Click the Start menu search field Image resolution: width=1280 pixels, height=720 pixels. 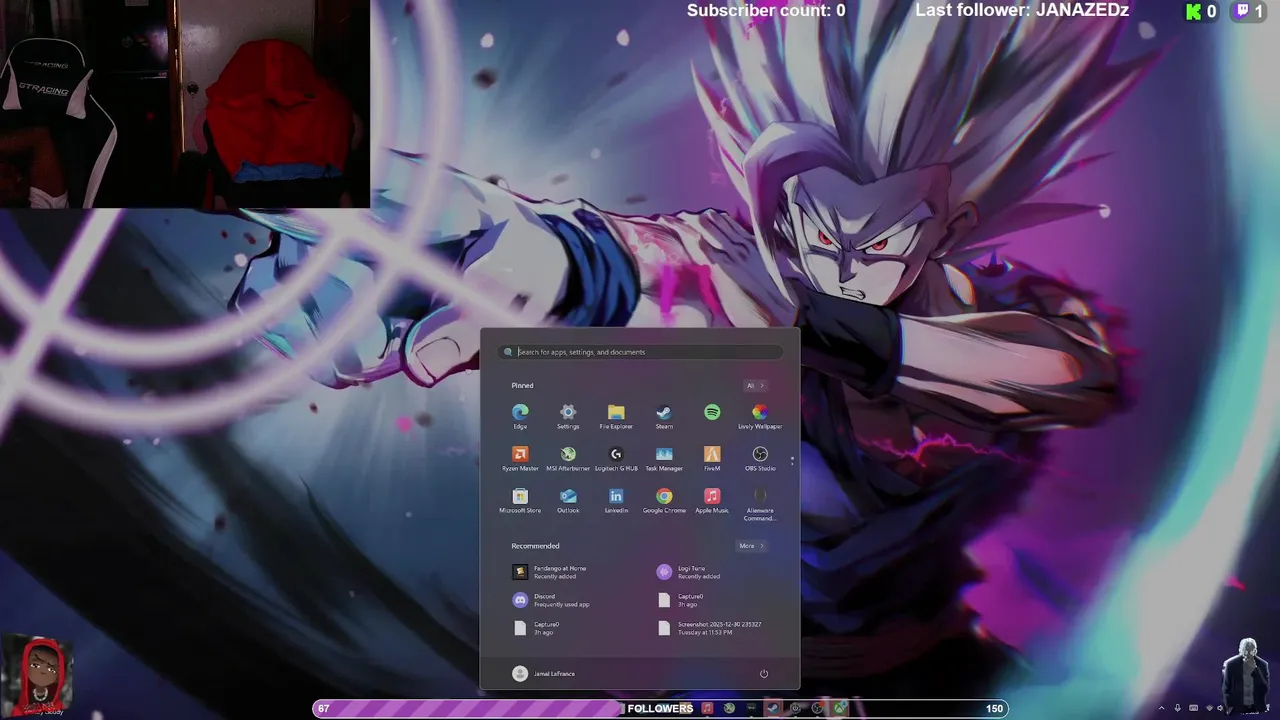640,352
